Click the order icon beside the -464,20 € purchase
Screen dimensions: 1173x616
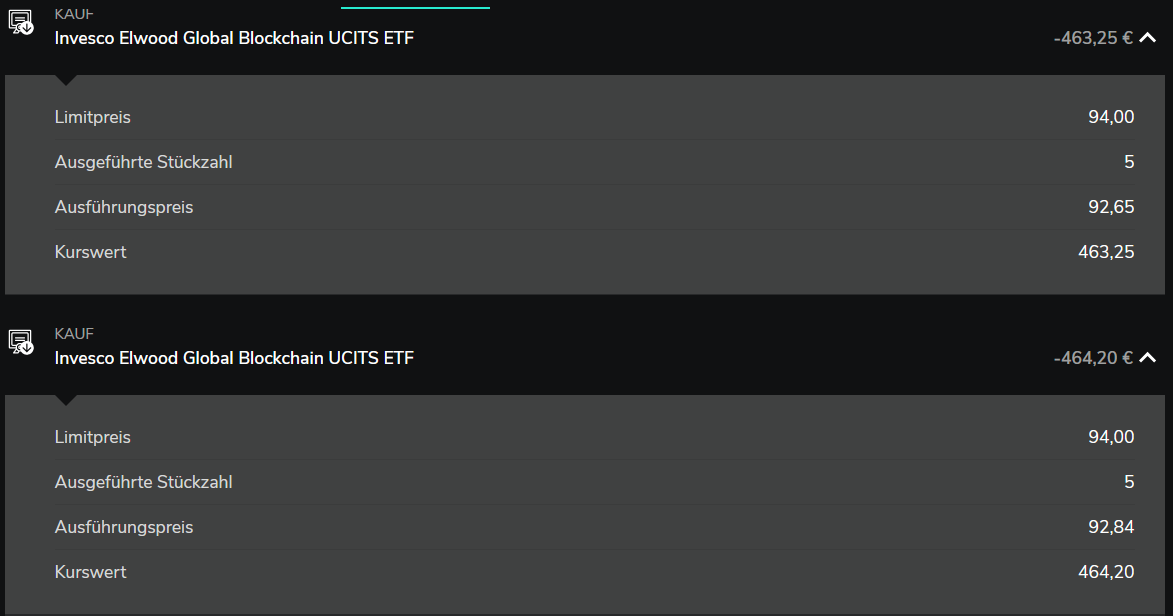coord(21,342)
